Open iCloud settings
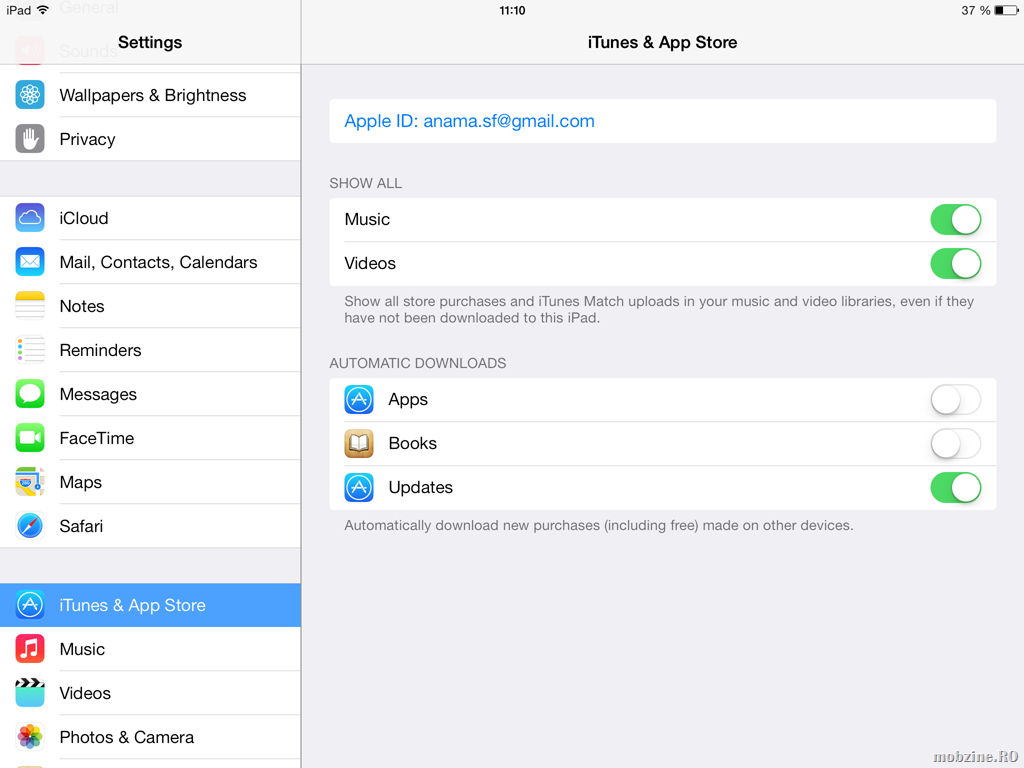 pos(150,217)
